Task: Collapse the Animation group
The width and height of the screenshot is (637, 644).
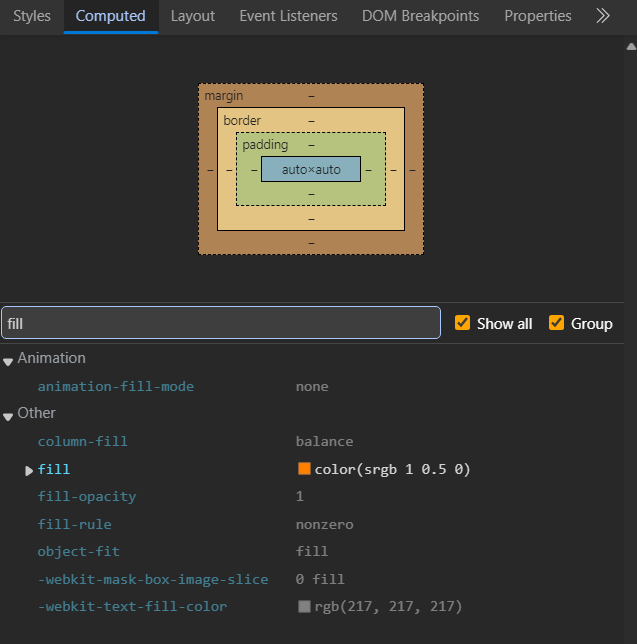Action: pyautogui.click(x=9, y=359)
